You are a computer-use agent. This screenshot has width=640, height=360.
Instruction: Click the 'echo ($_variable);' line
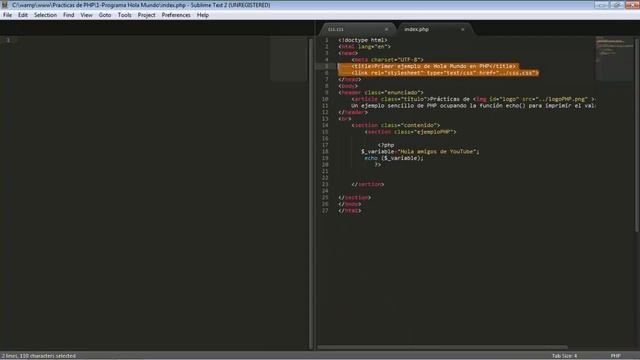tap(394, 158)
